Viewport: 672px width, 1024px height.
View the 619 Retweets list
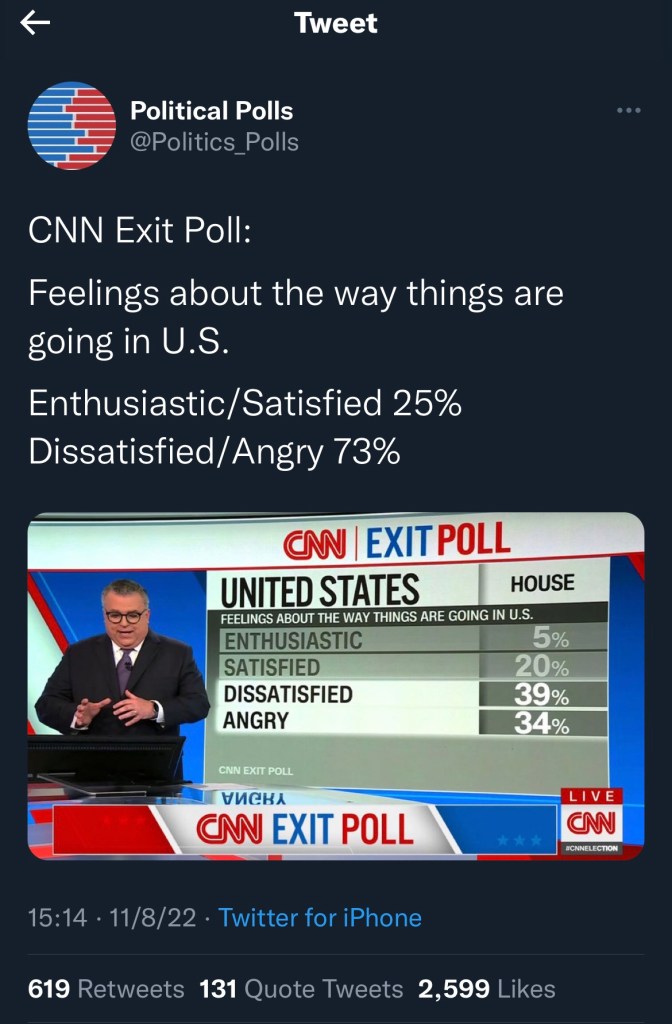(x=106, y=989)
